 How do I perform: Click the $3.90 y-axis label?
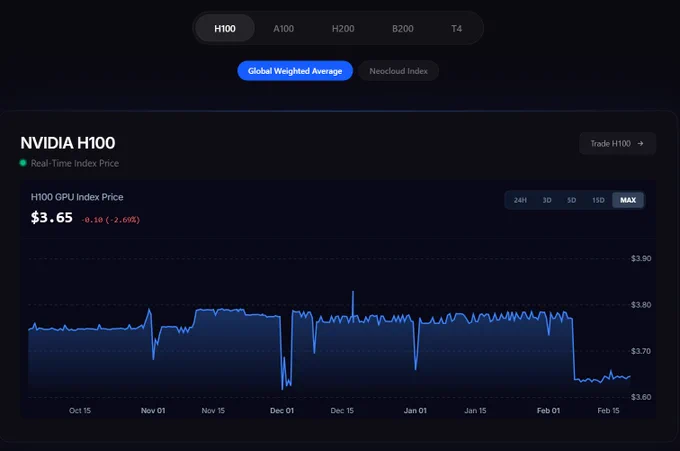[641, 258]
